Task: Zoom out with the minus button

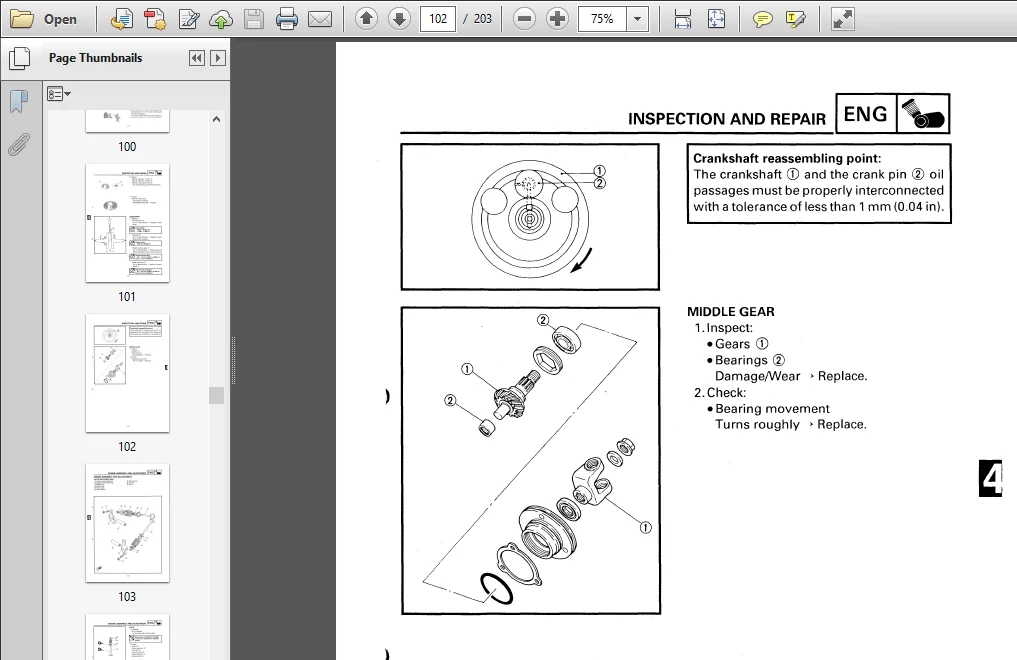Action: click(524, 19)
